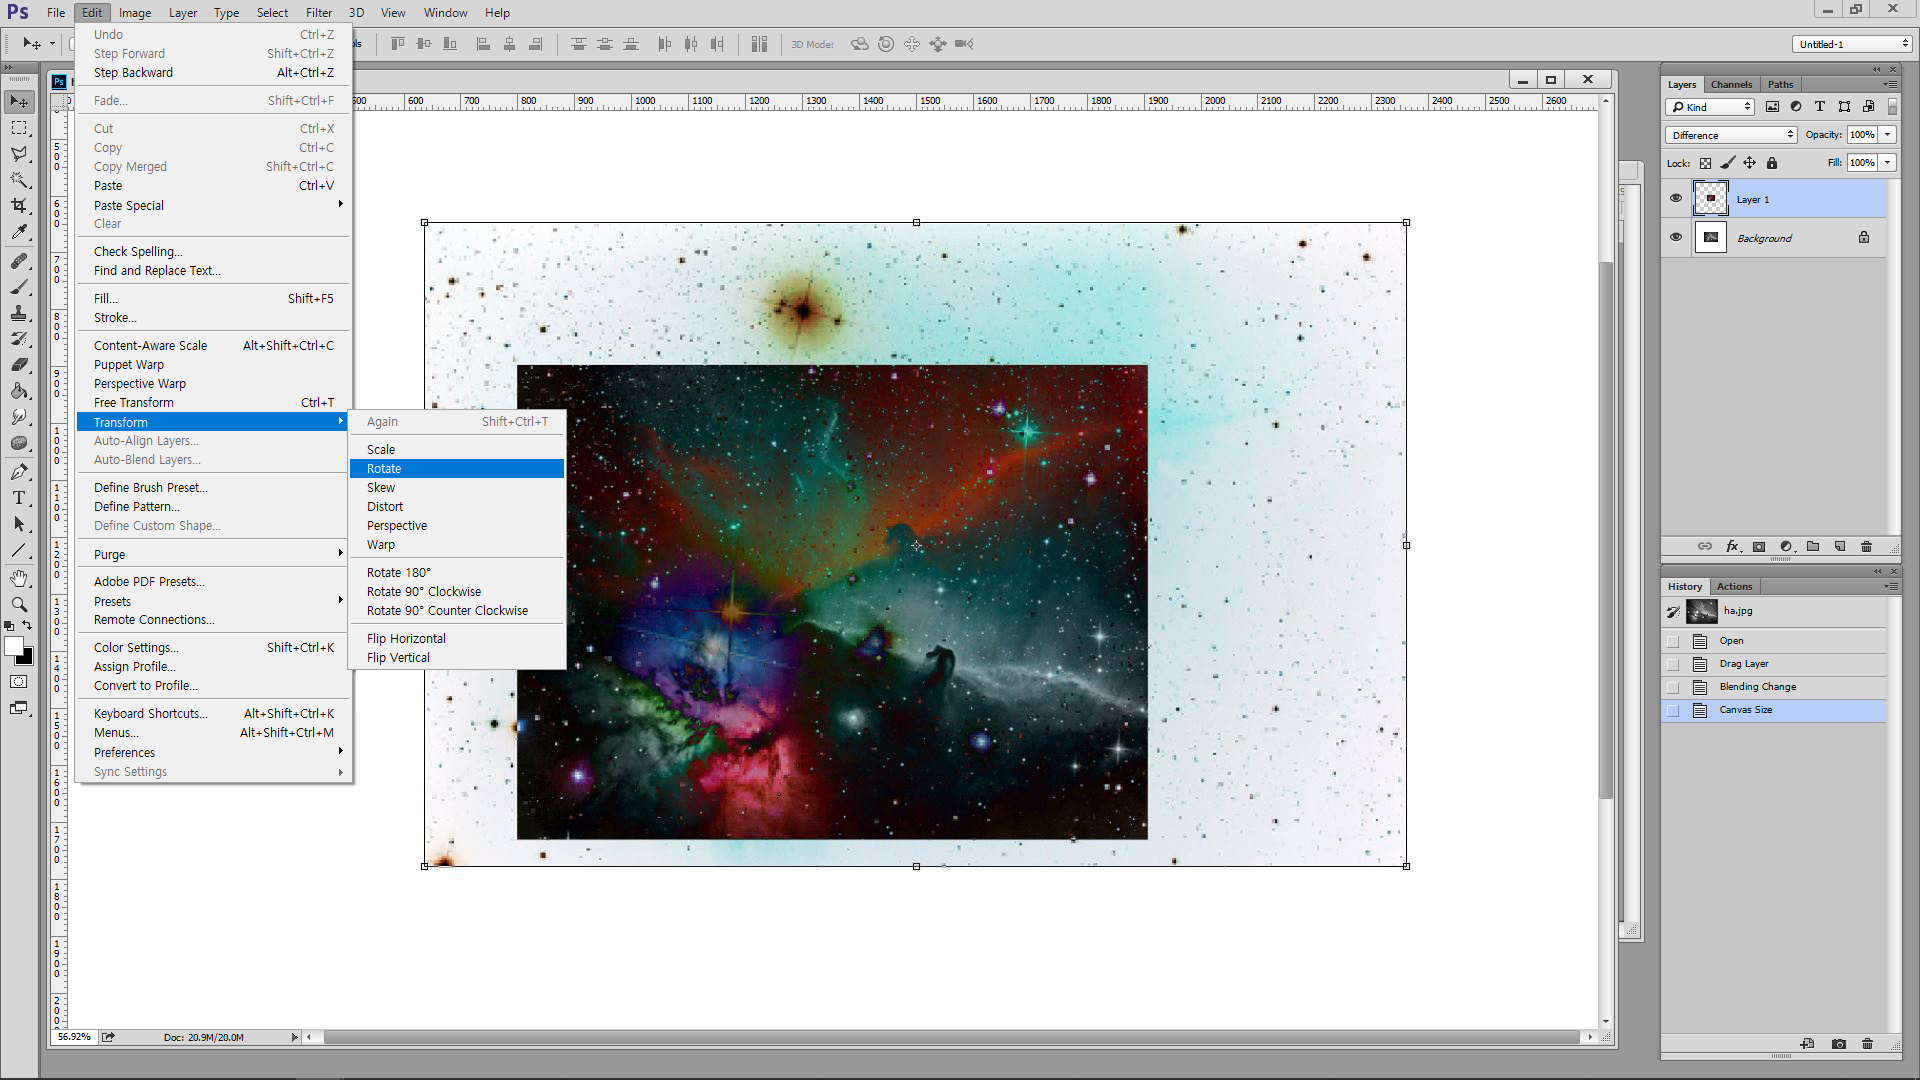This screenshot has height=1080, width=1920.
Task: Click Add layer style fx icon
Action: click(1733, 546)
